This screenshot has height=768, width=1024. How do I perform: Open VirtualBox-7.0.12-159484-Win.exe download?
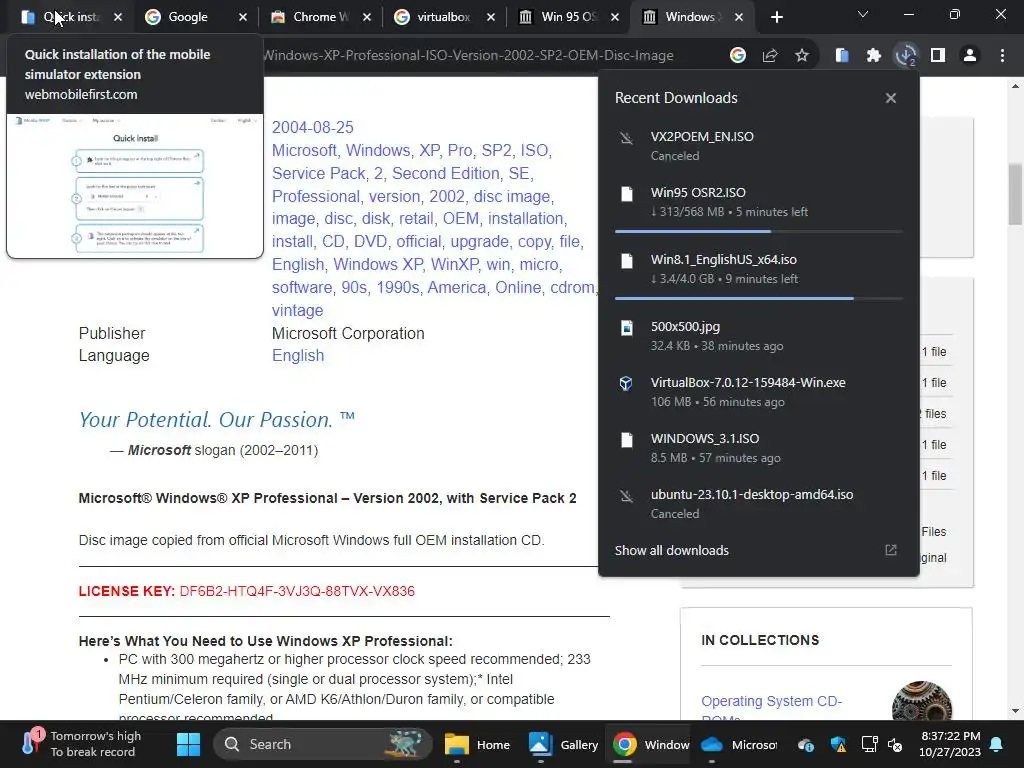[x=759, y=392]
